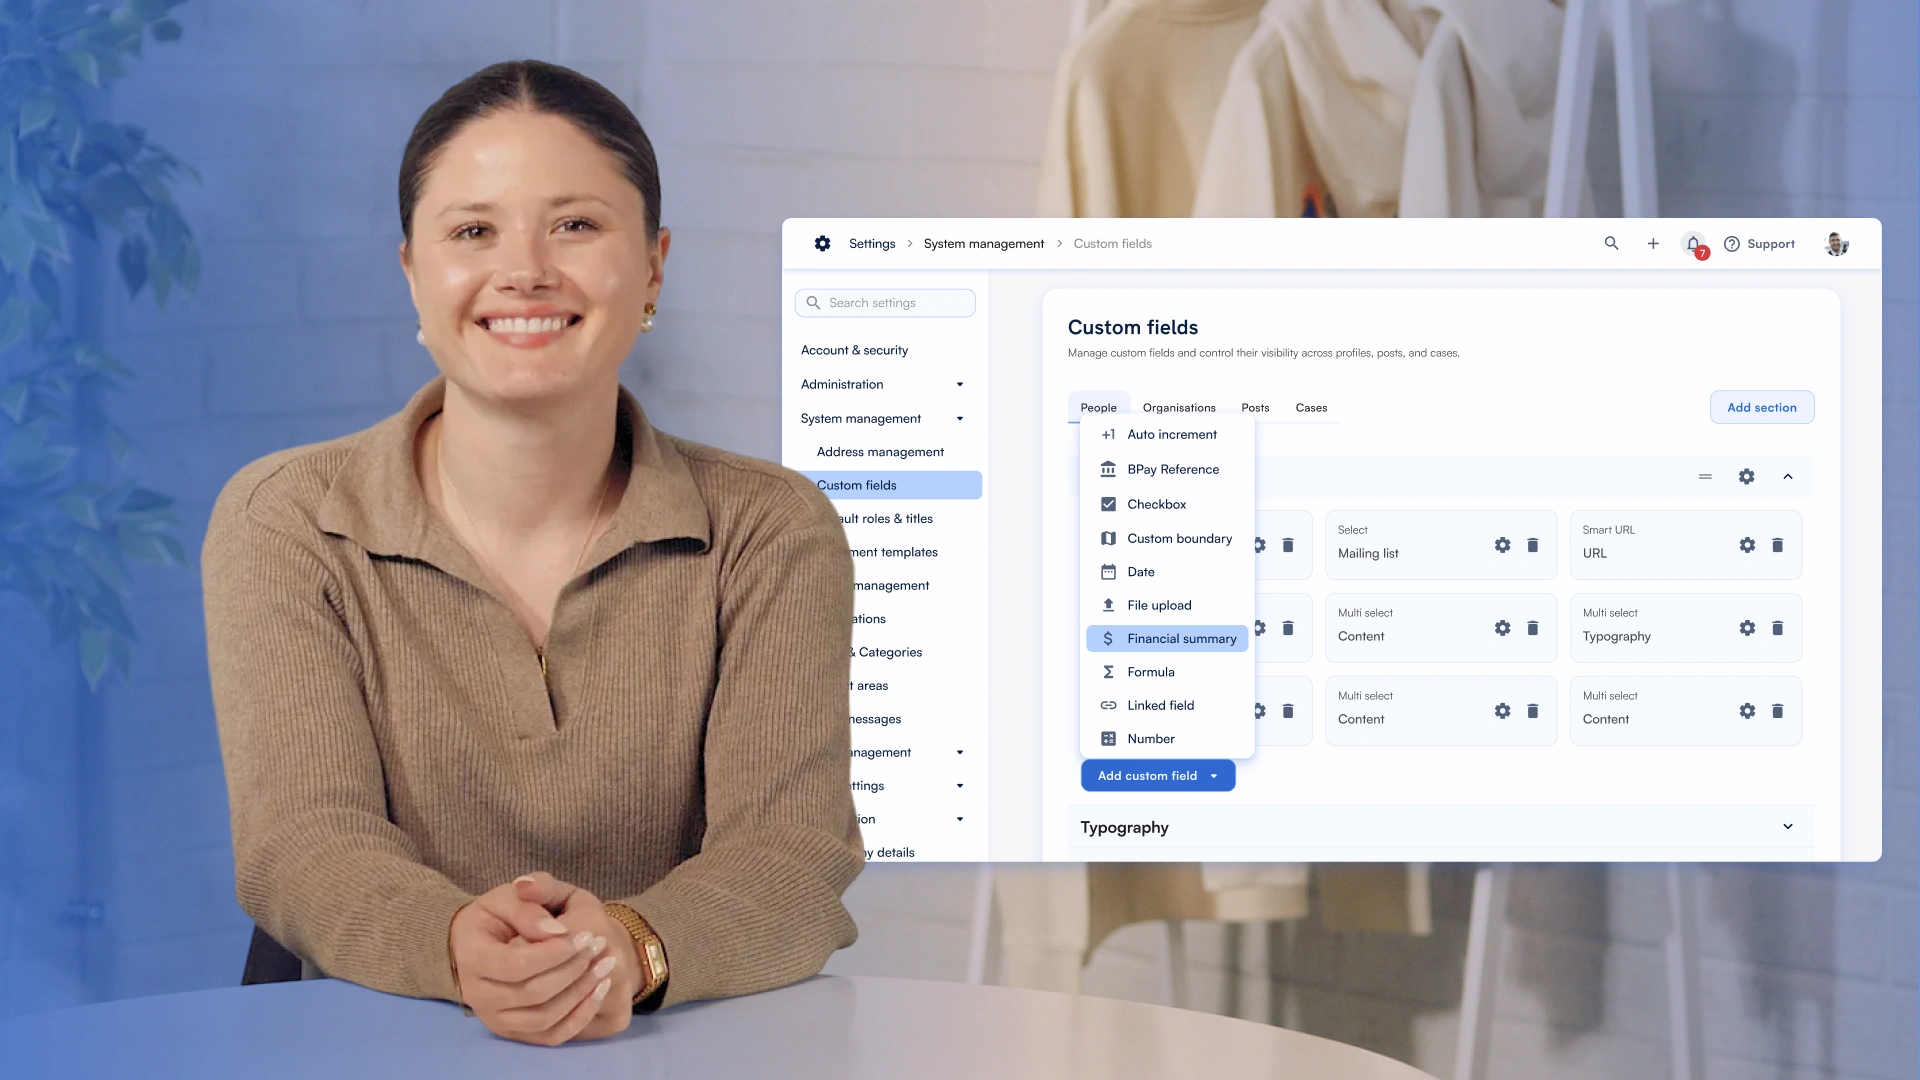Image resolution: width=1920 pixels, height=1080 pixels.
Task: Open gear settings for Mailing list field
Action: pyautogui.click(x=1502, y=545)
